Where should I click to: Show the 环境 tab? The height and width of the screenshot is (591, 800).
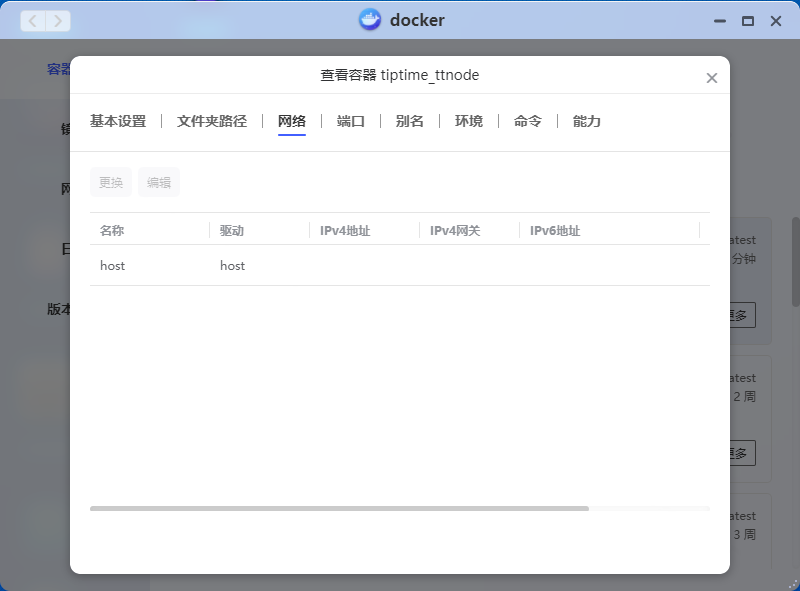[x=469, y=121]
